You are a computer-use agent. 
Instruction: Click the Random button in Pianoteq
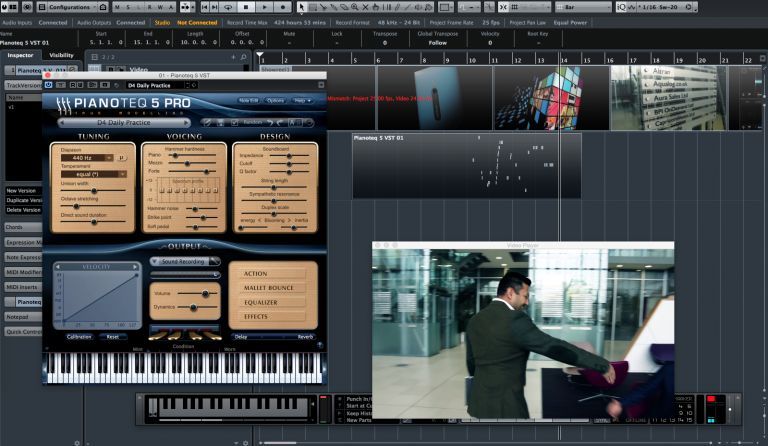coord(252,122)
